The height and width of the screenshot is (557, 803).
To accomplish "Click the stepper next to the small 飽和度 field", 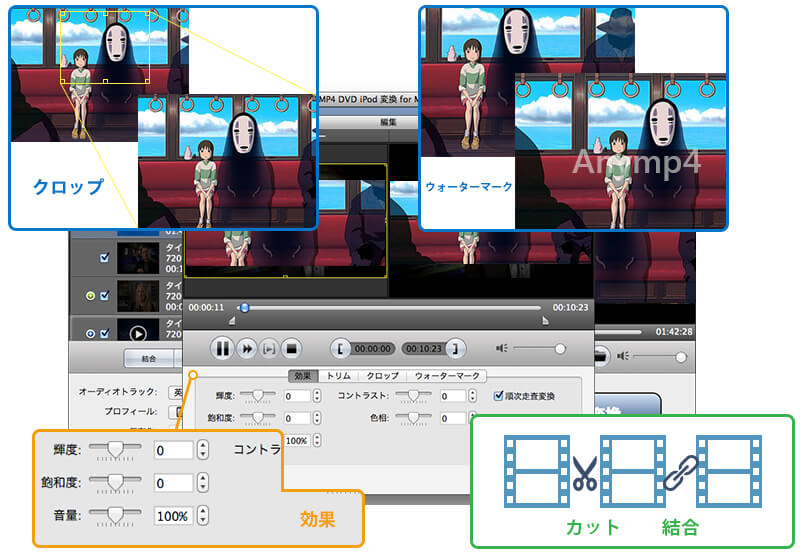I will tap(317, 418).
